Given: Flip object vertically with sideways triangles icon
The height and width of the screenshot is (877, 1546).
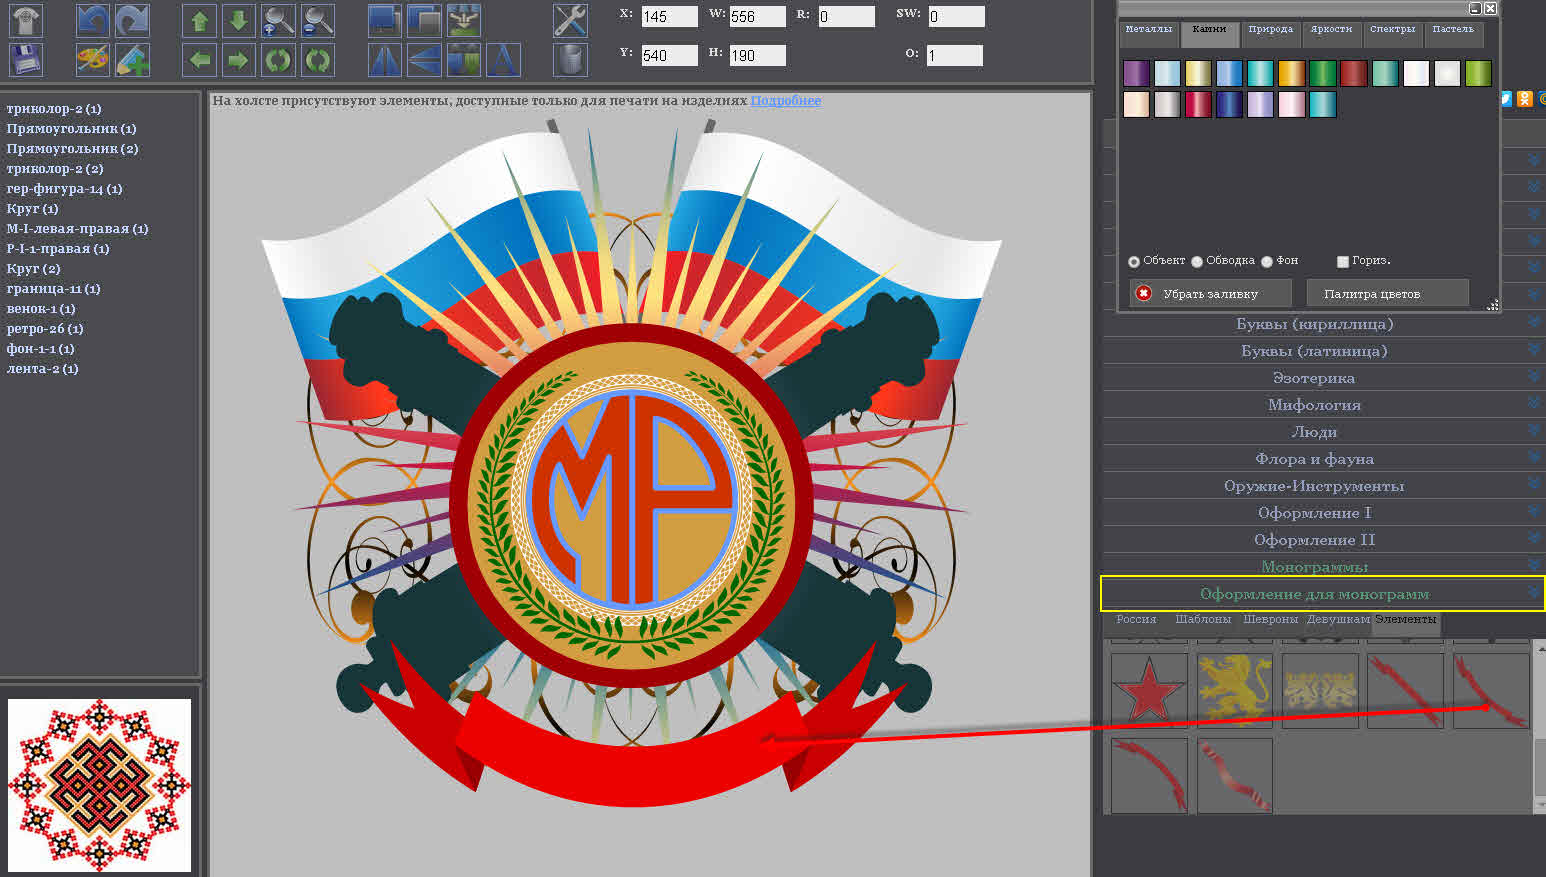Looking at the screenshot, I should [424, 60].
